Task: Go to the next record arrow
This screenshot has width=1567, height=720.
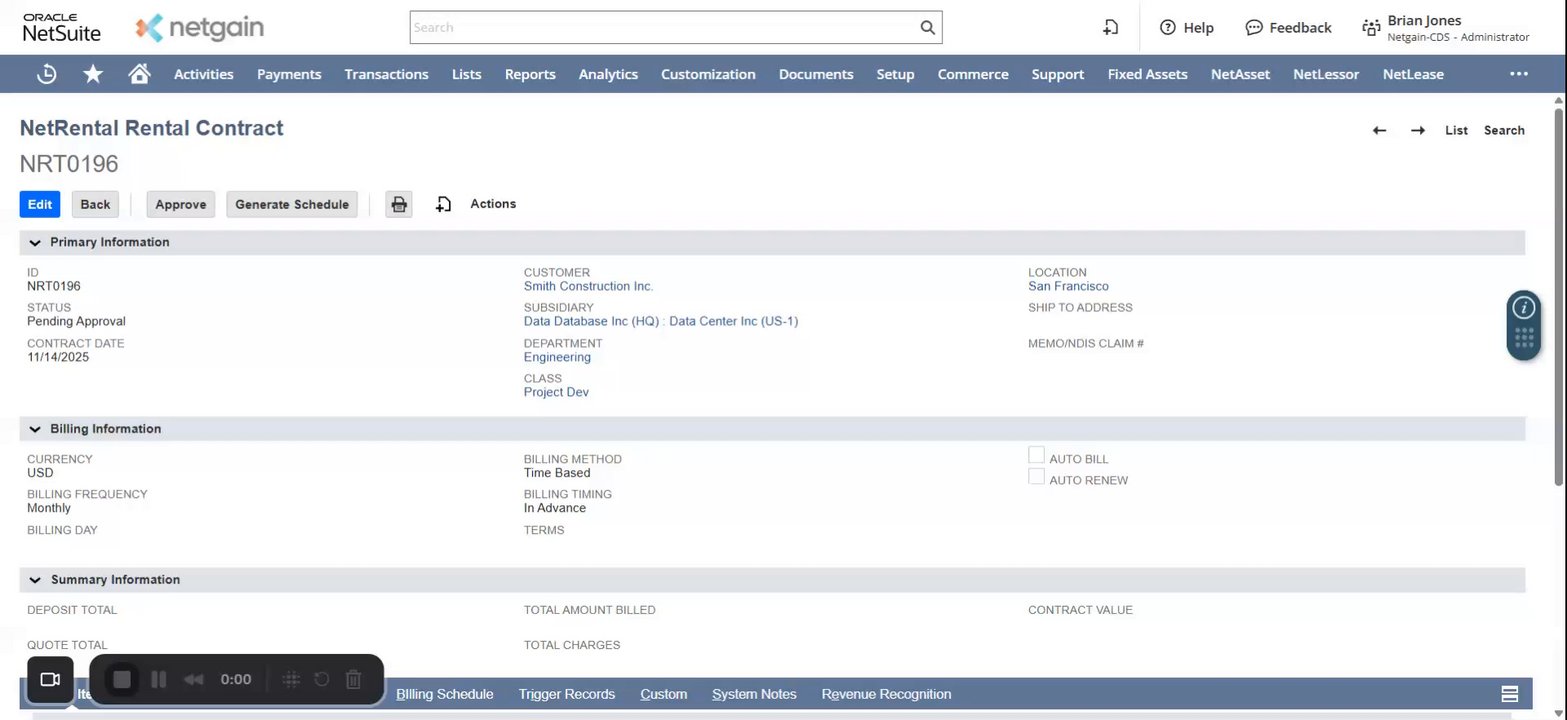Action: [x=1418, y=130]
